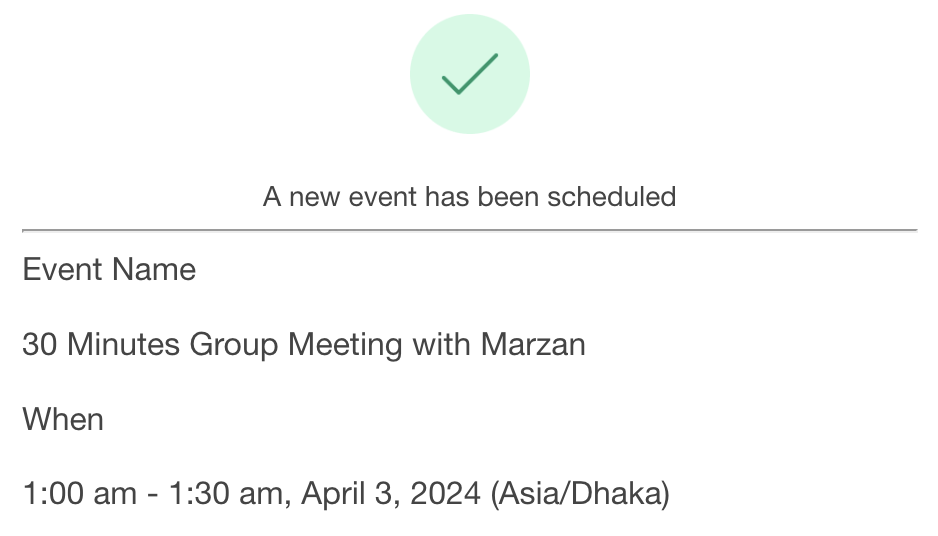Click the '(Asia/Dhaka)' timezone text
The image size is (938, 536).
580,494
